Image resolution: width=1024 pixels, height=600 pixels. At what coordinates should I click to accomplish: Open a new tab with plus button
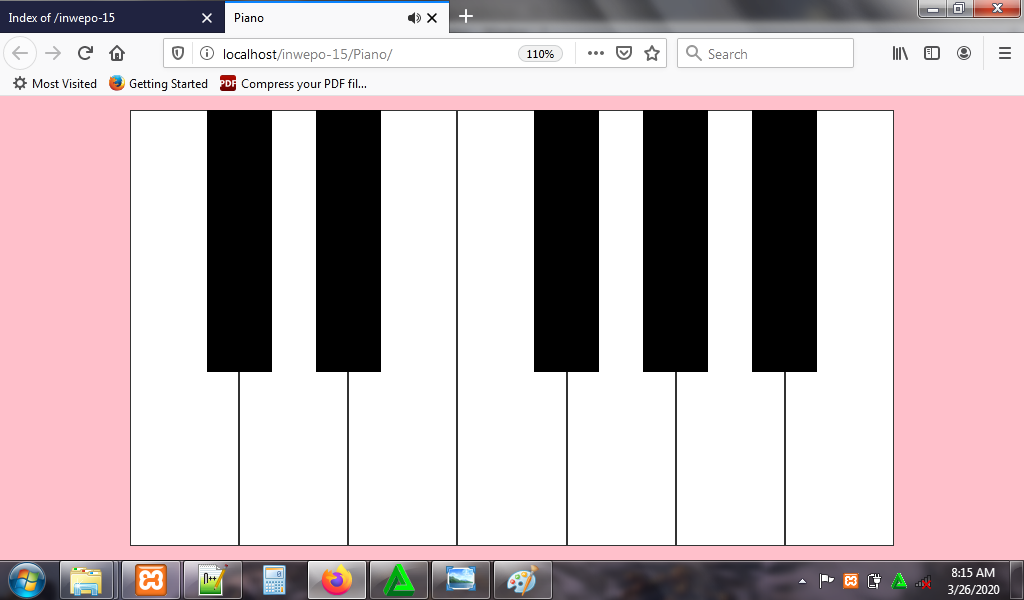466,16
